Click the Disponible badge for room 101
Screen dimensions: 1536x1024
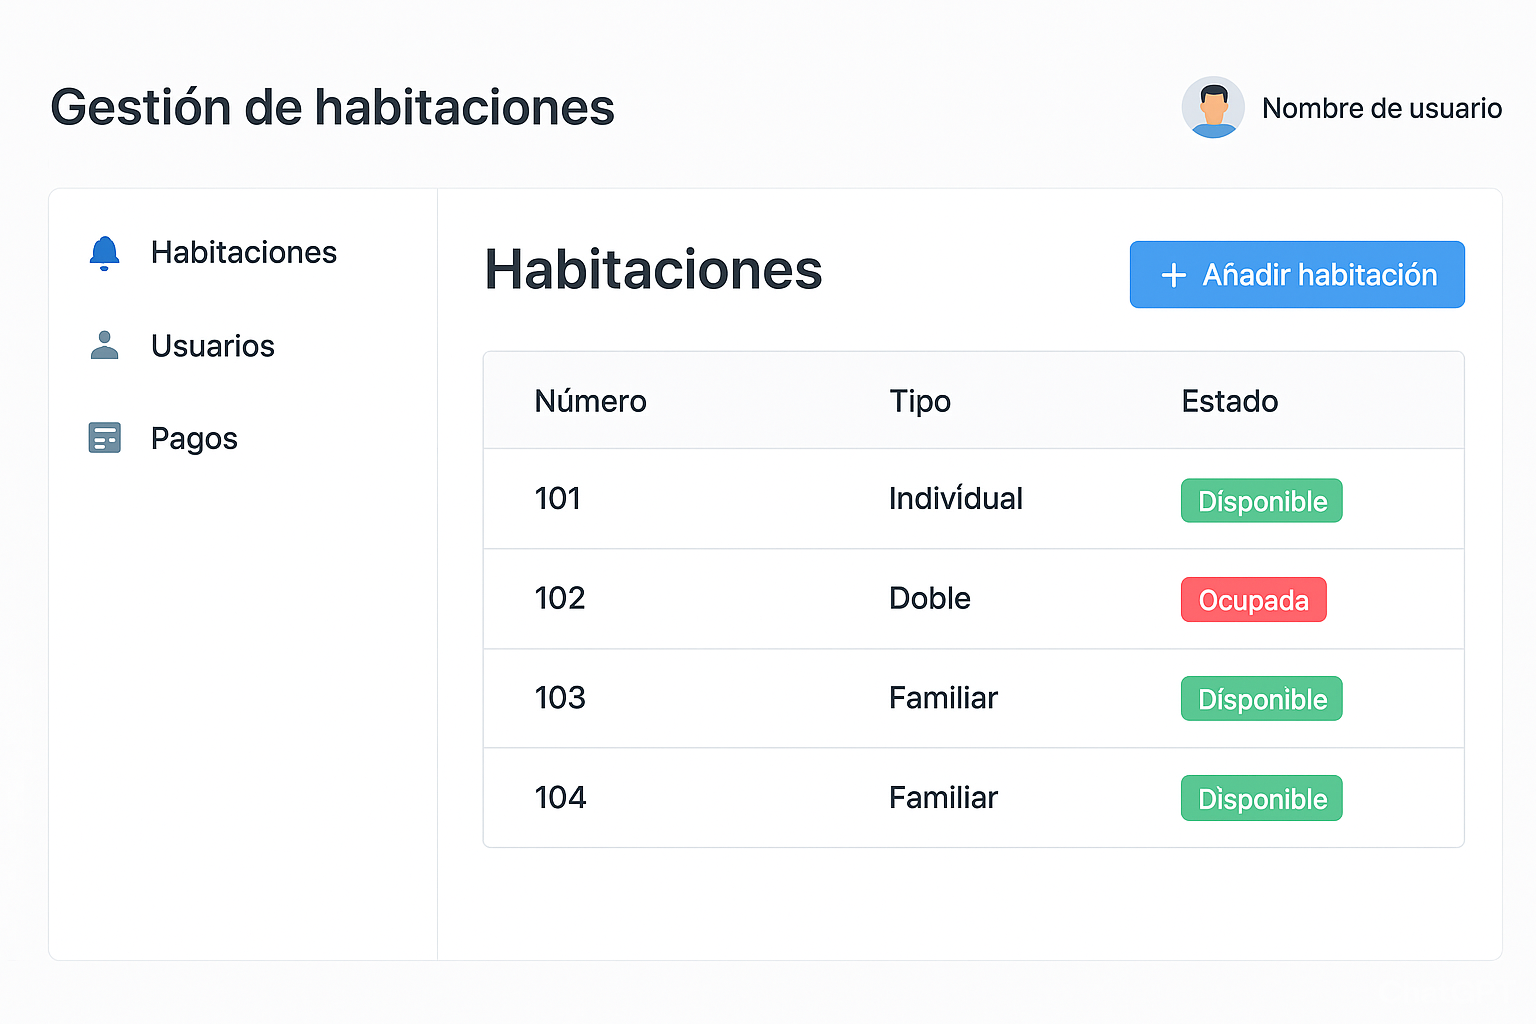point(1261,501)
